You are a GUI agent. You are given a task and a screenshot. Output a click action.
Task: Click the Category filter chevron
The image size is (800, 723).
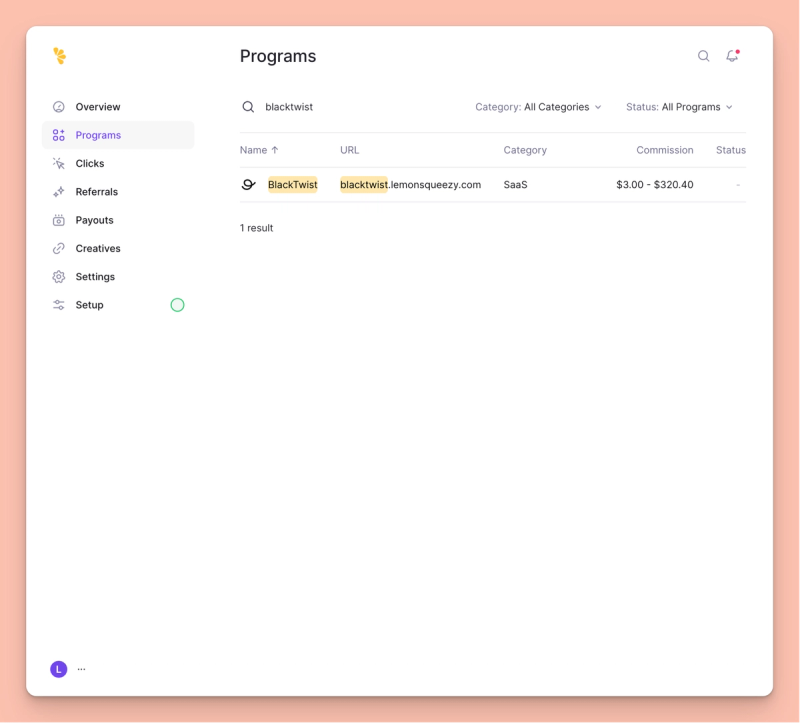pos(598,107)
